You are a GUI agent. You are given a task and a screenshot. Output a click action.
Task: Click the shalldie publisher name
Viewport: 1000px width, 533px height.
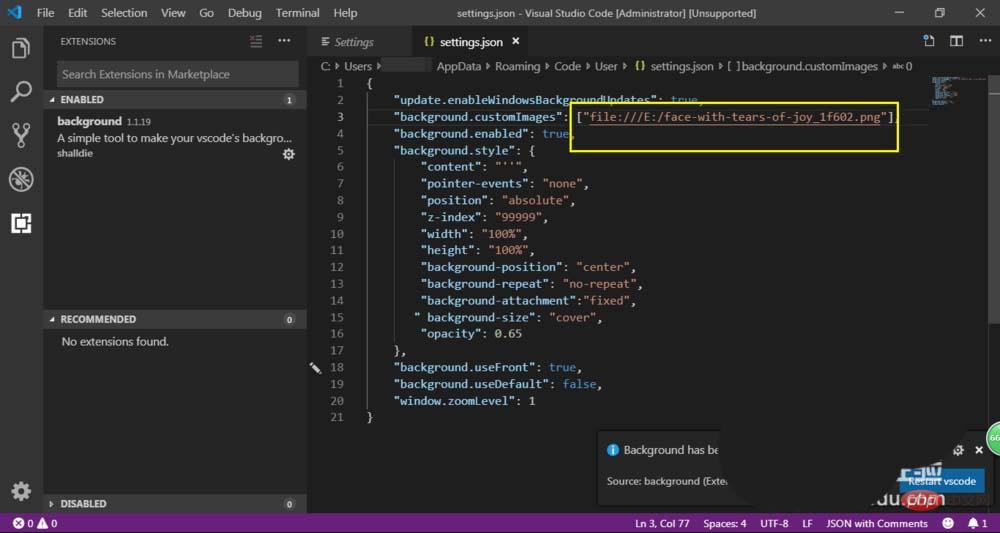tap(75, 154)
